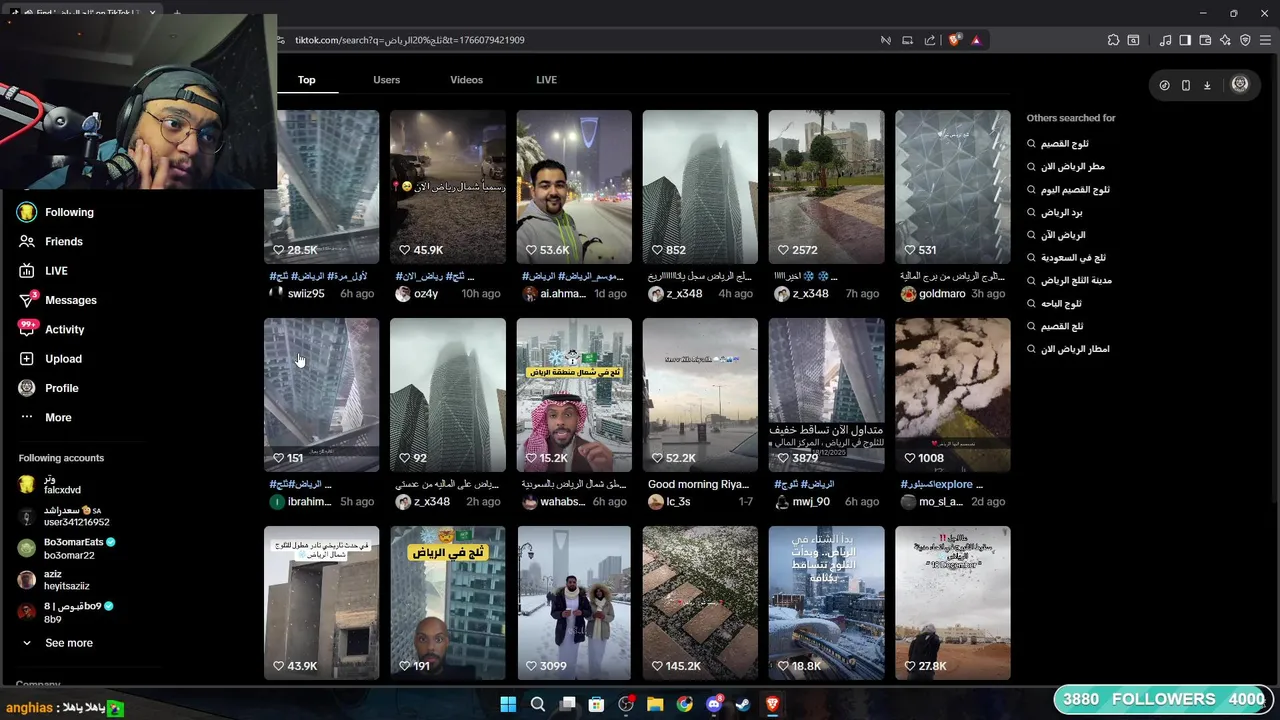Open Steam from the taskbar

743,704
